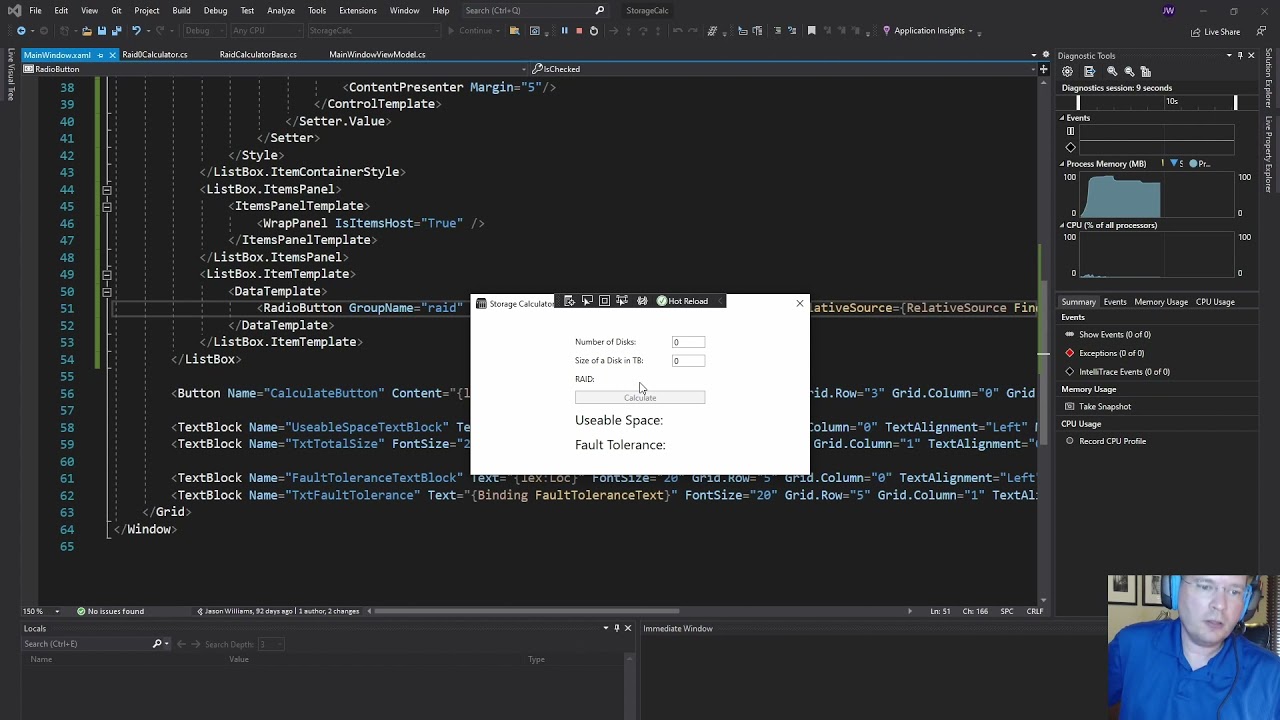Click the pause icon in Events track

pos(1070,131)
